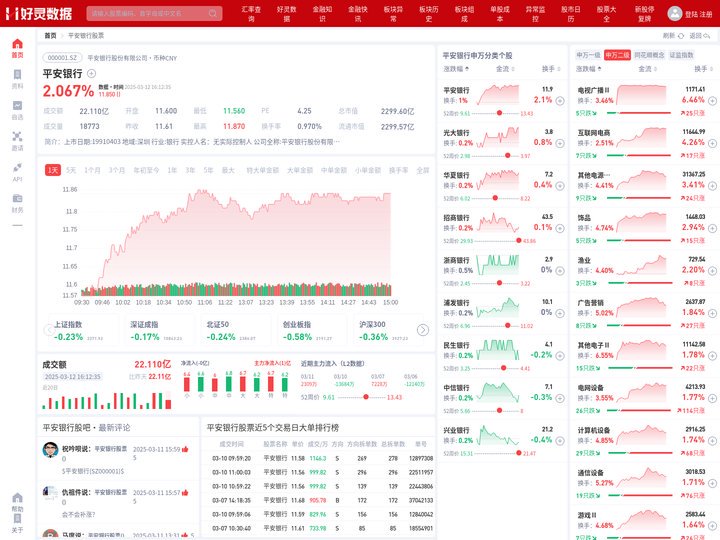The image size is (720, 540).
Task: Like the comment by 祝吟啦说
Action: [x=185, y=449]
